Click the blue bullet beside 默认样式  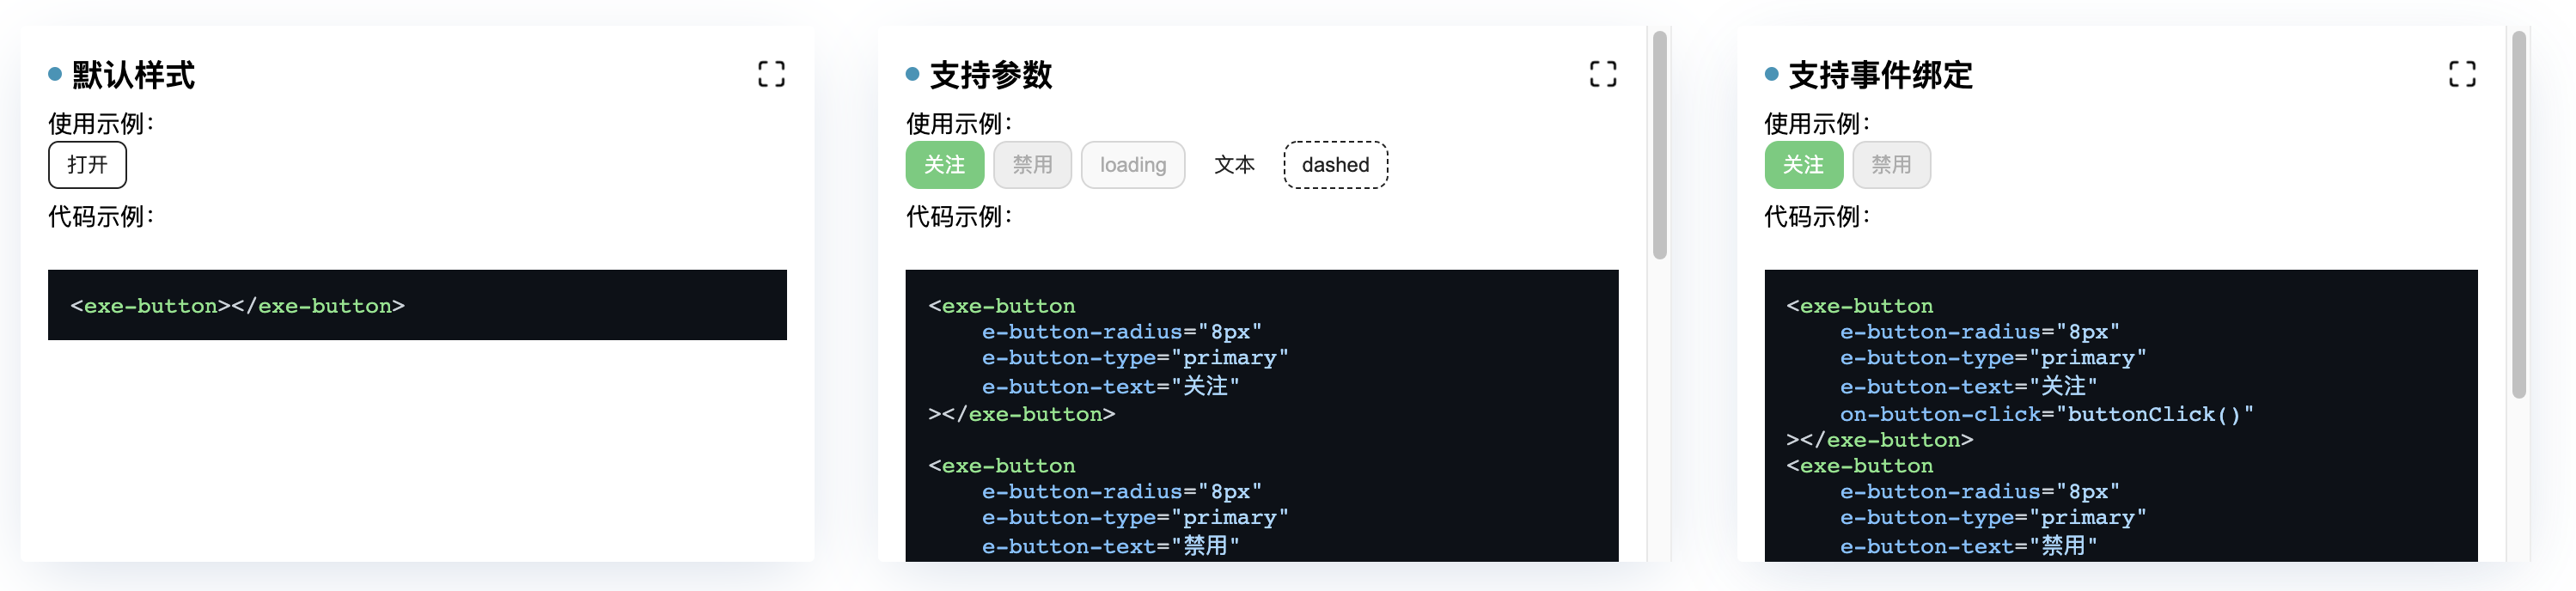click(55, 74)
